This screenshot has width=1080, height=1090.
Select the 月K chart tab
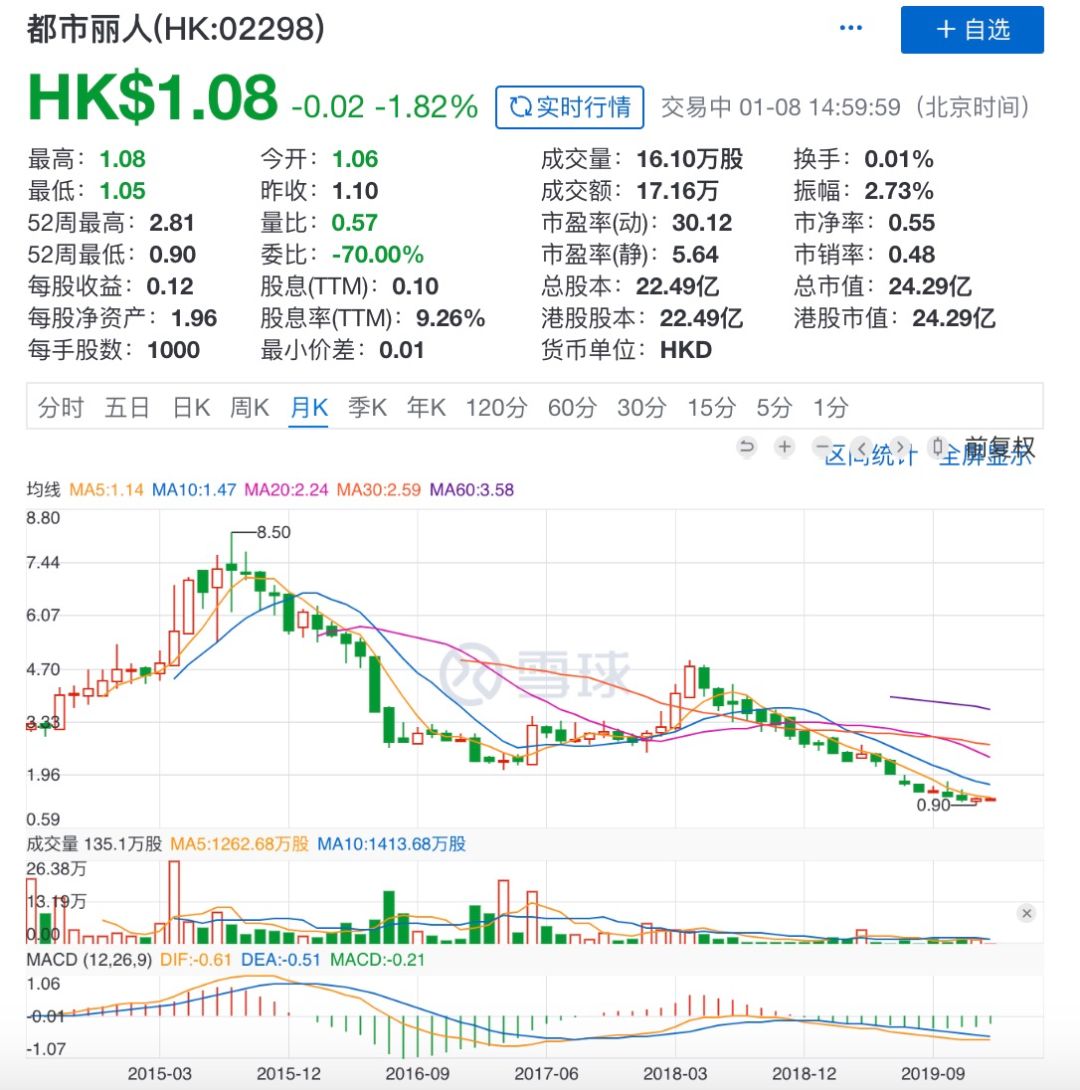[x=309, y=407]
